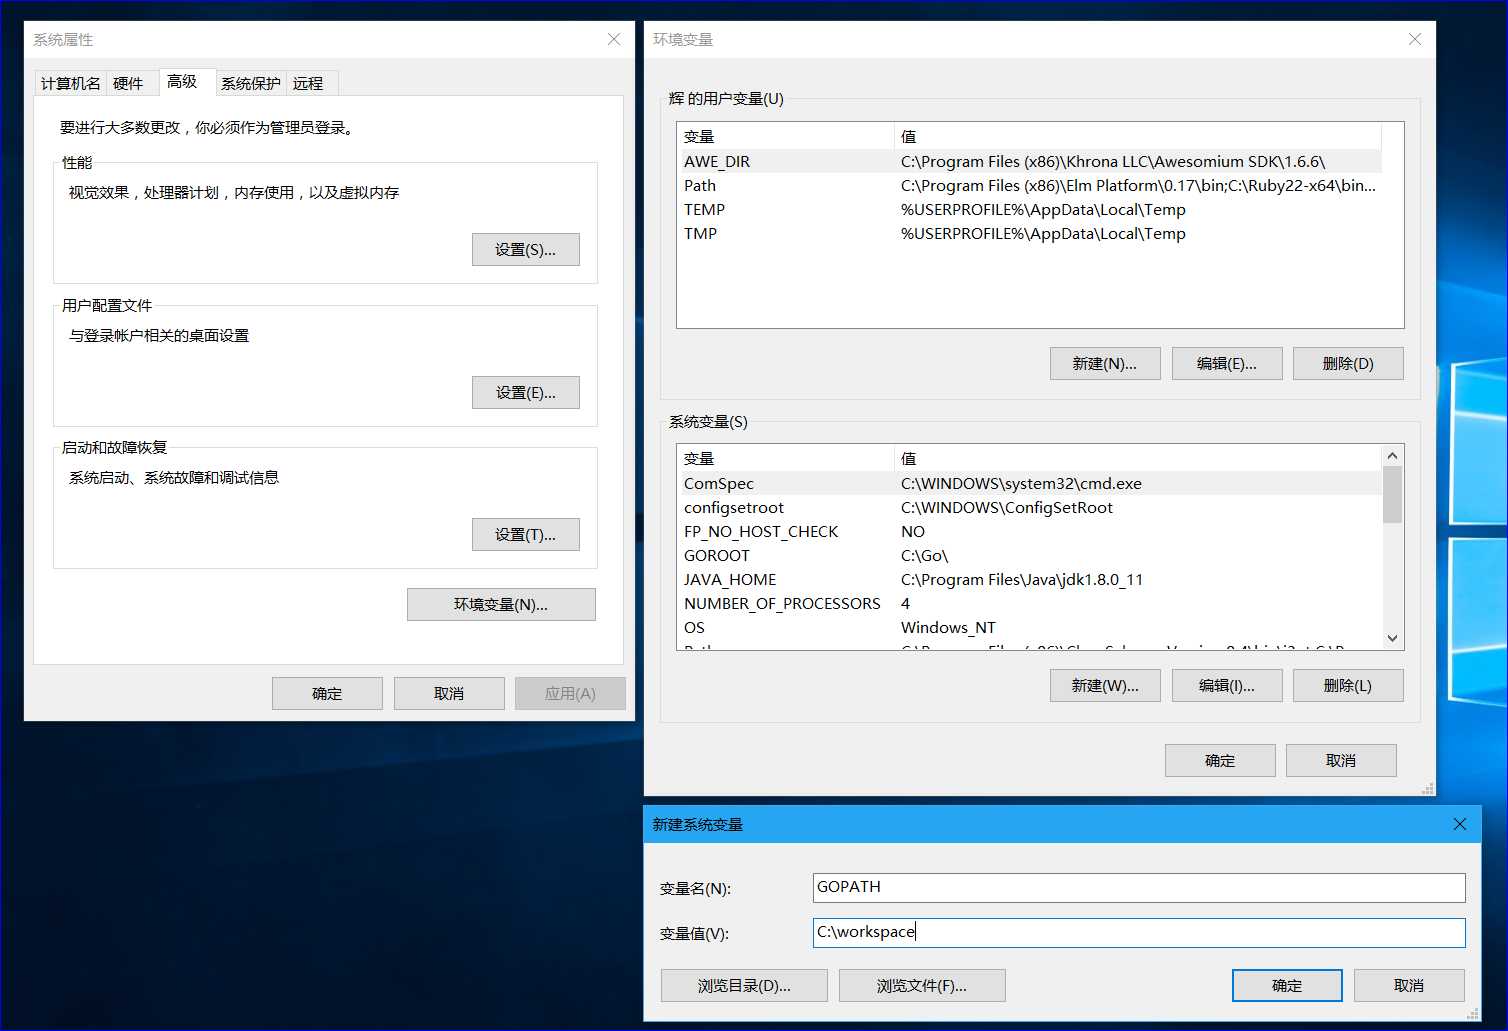Viewport: 1508px width, 1031px height.
Task: Select the TMP user variable
Action: (x=1029, y=233)
